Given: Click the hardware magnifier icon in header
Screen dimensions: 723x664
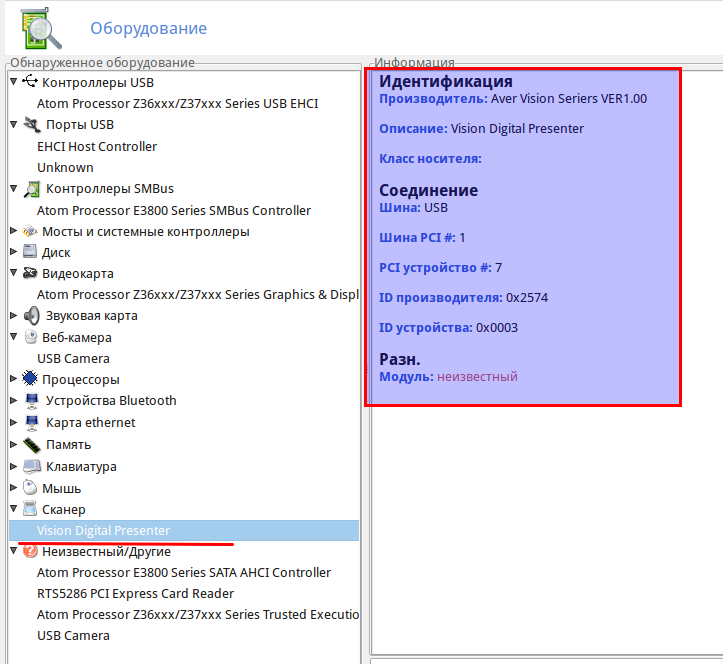Looking at the screenshot, I should 41,29.
